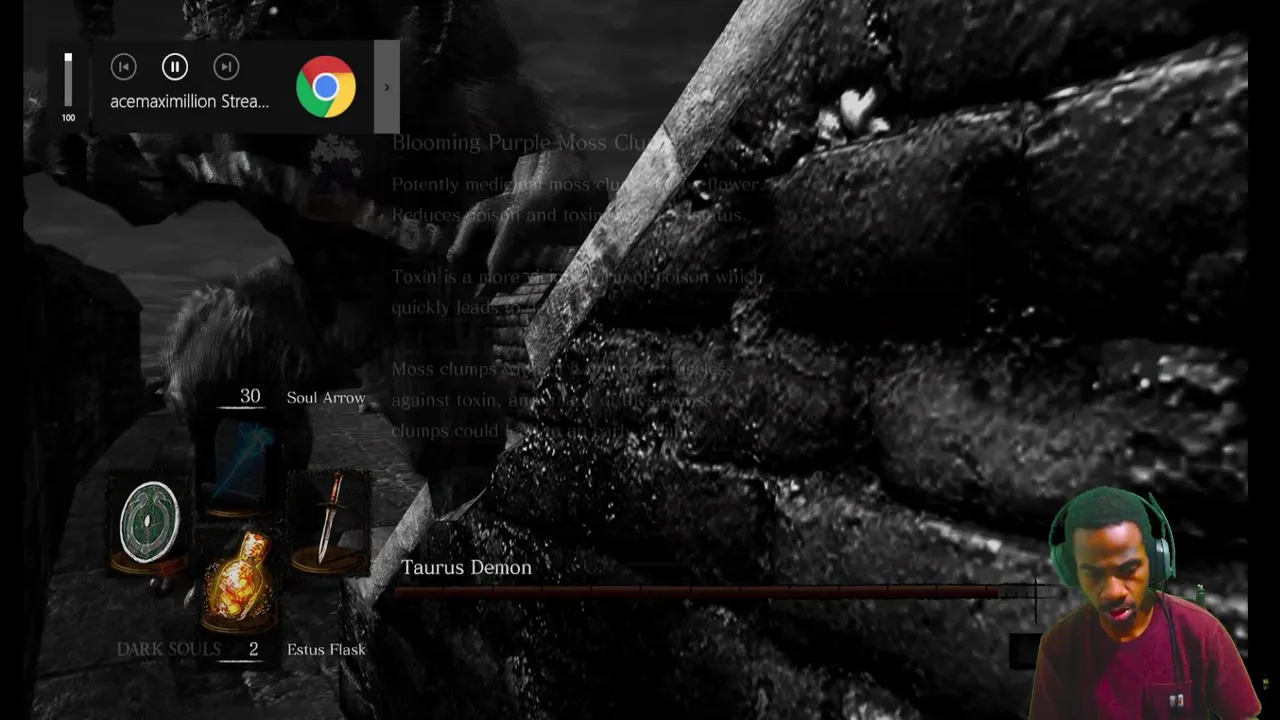Skip to next track in media overlay
1280x720 pixels.
pos(226,67)
